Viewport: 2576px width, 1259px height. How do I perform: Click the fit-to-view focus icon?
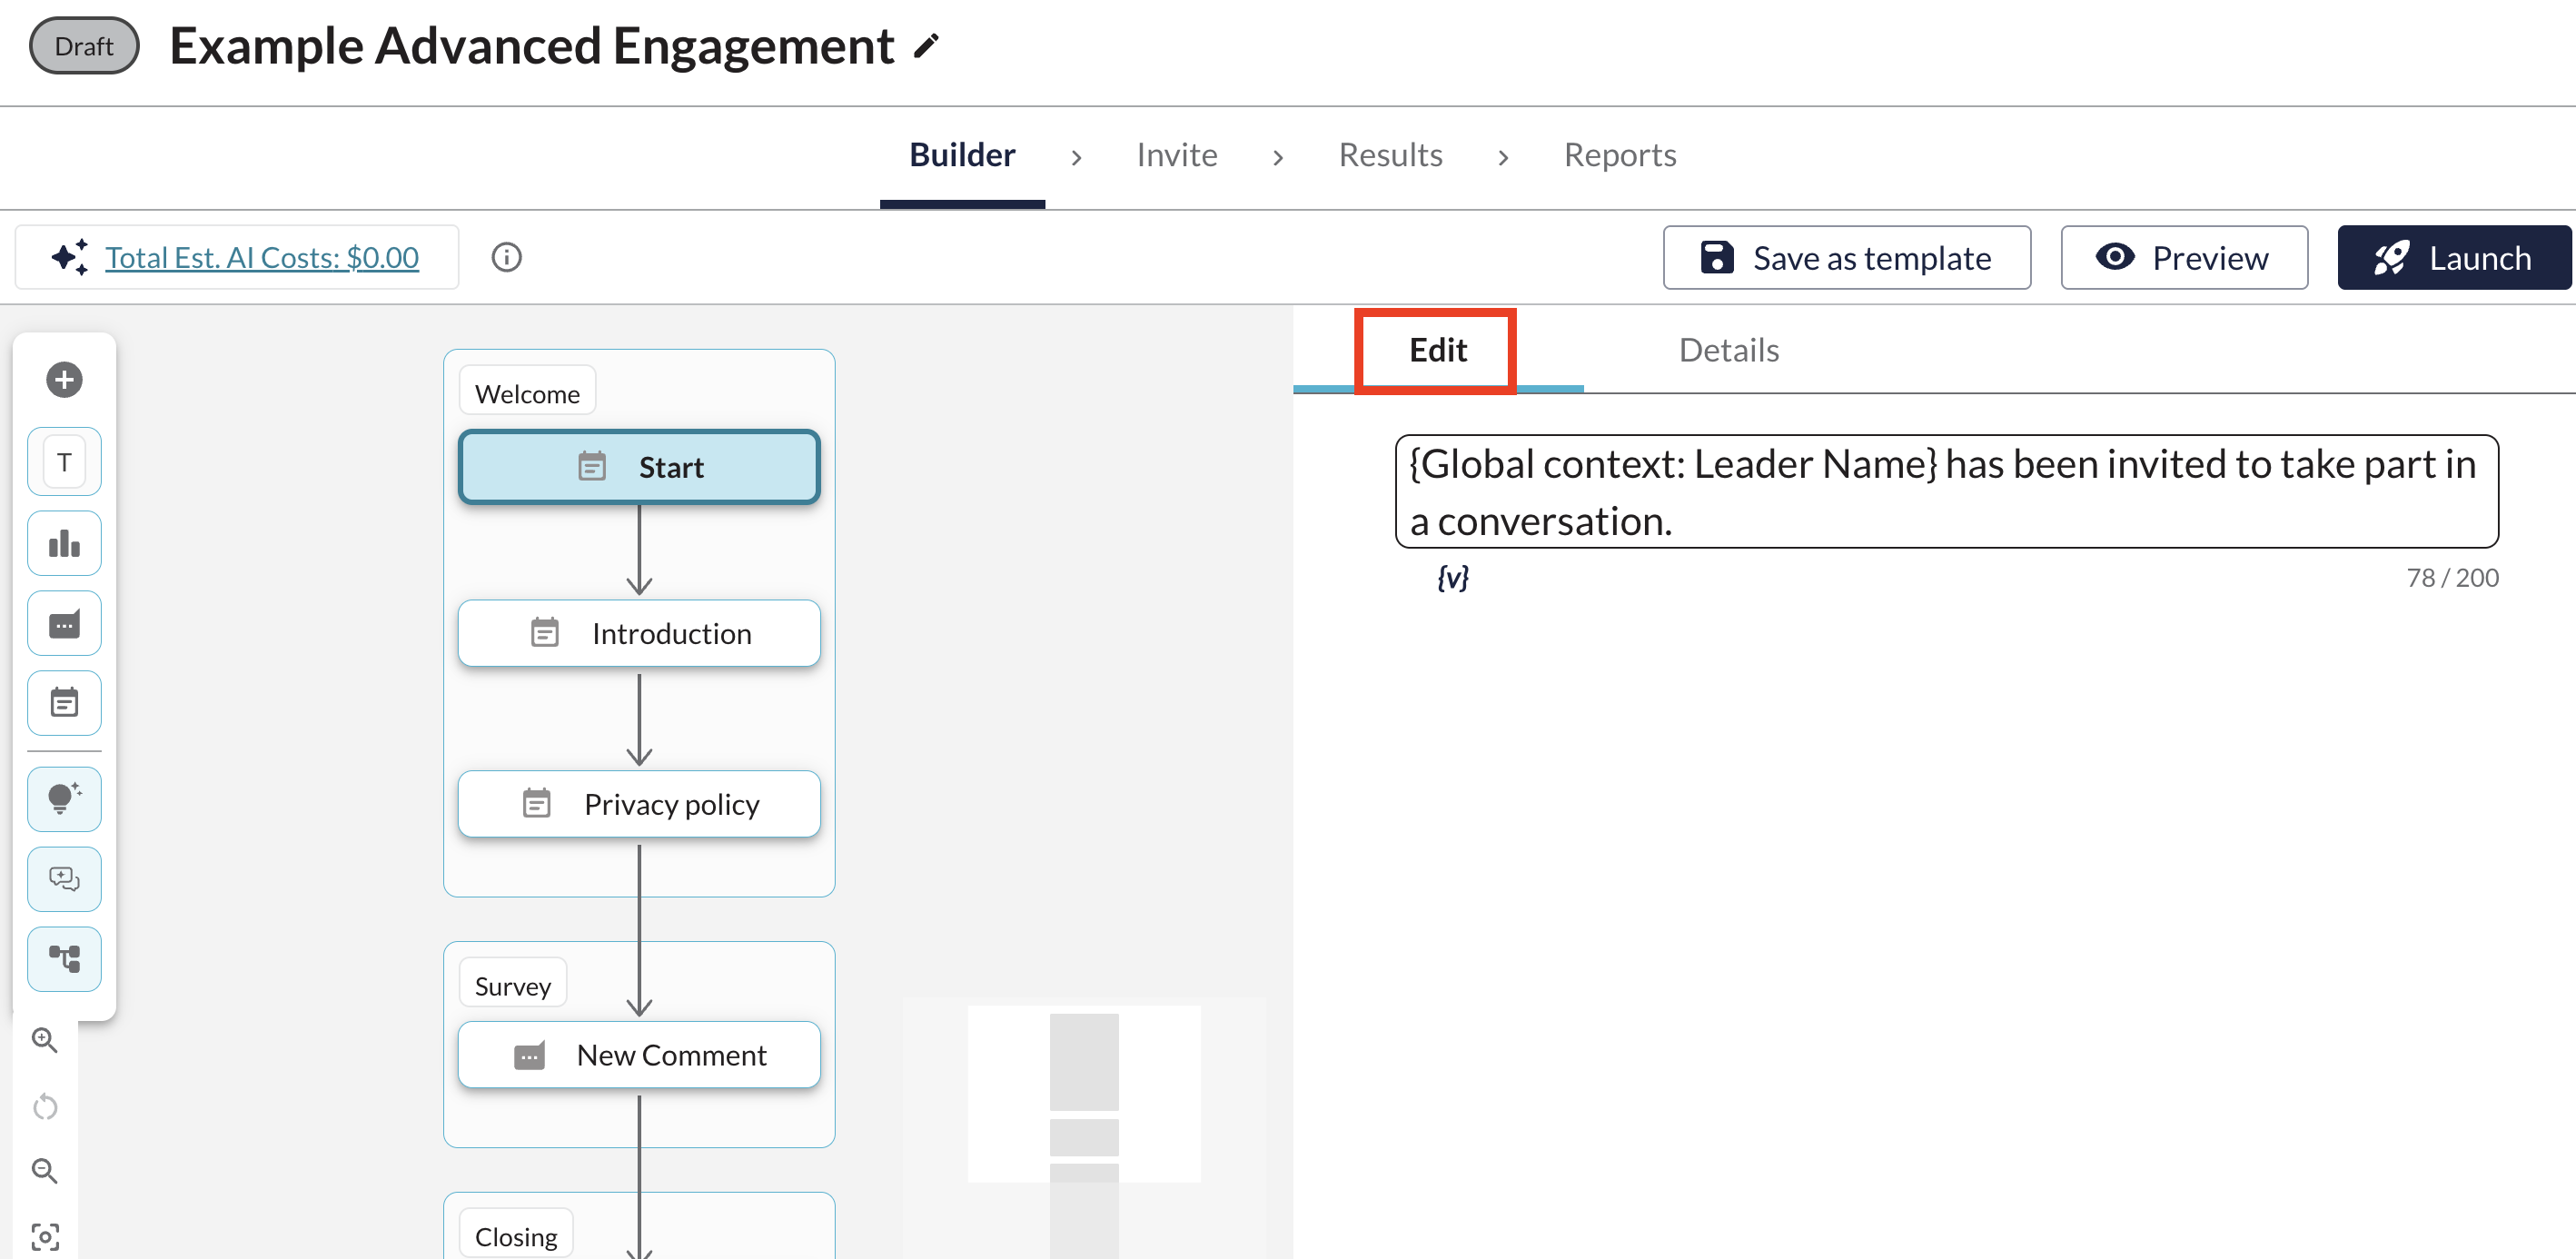coord(45,1236)
